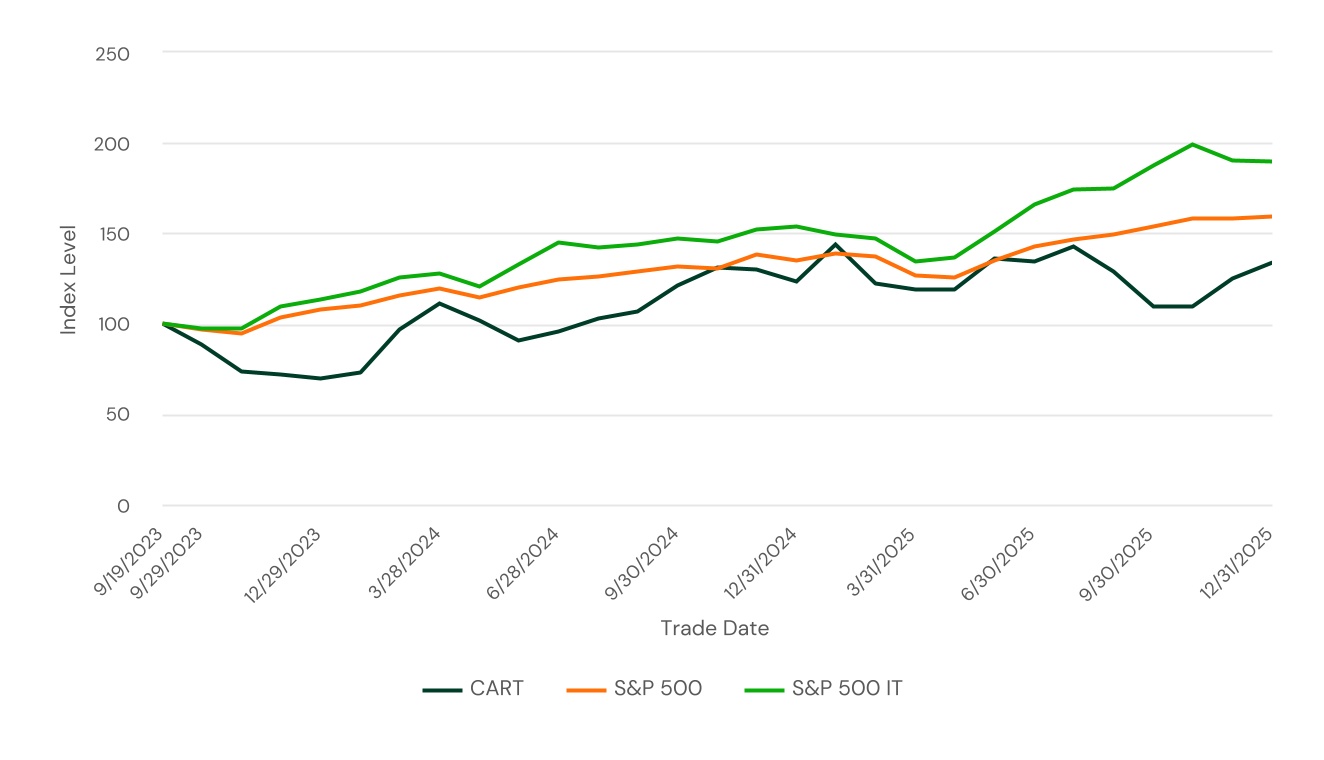The width and height of the screenshot is (1324, 760).
Task: Click the 9/30/2024 date label
Action: click(x=642, y=563)
